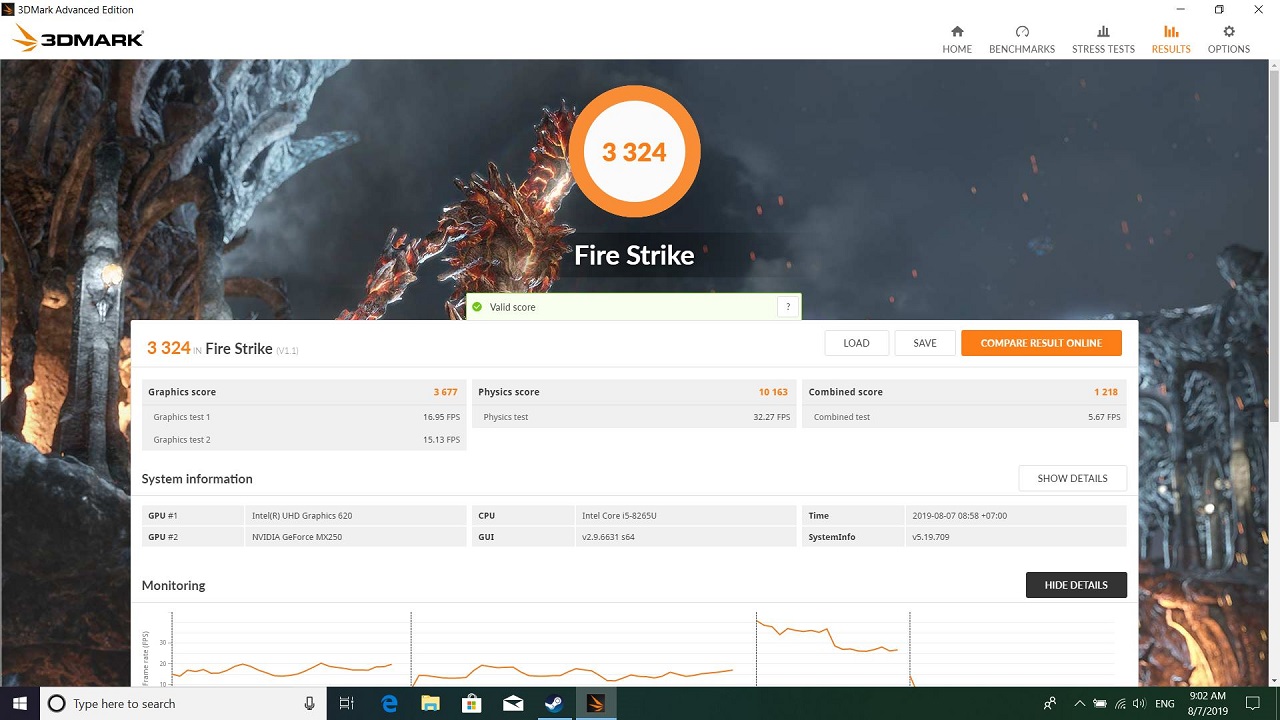Select the Graphics score value 3 677
The width and height of the screenshot is (1280, 720).
(445, 392)
